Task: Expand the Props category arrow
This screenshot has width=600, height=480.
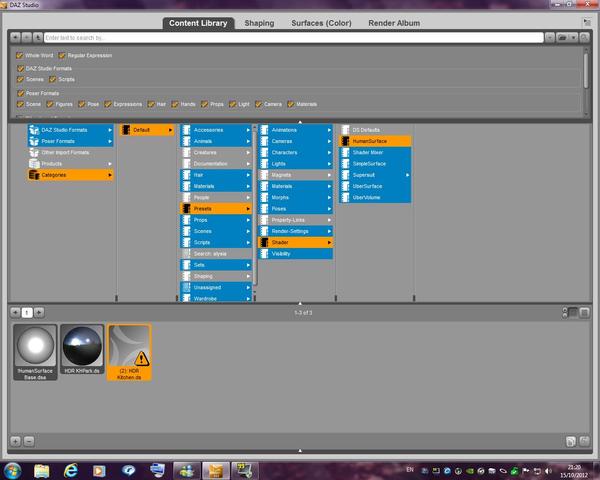Action: 248,220
